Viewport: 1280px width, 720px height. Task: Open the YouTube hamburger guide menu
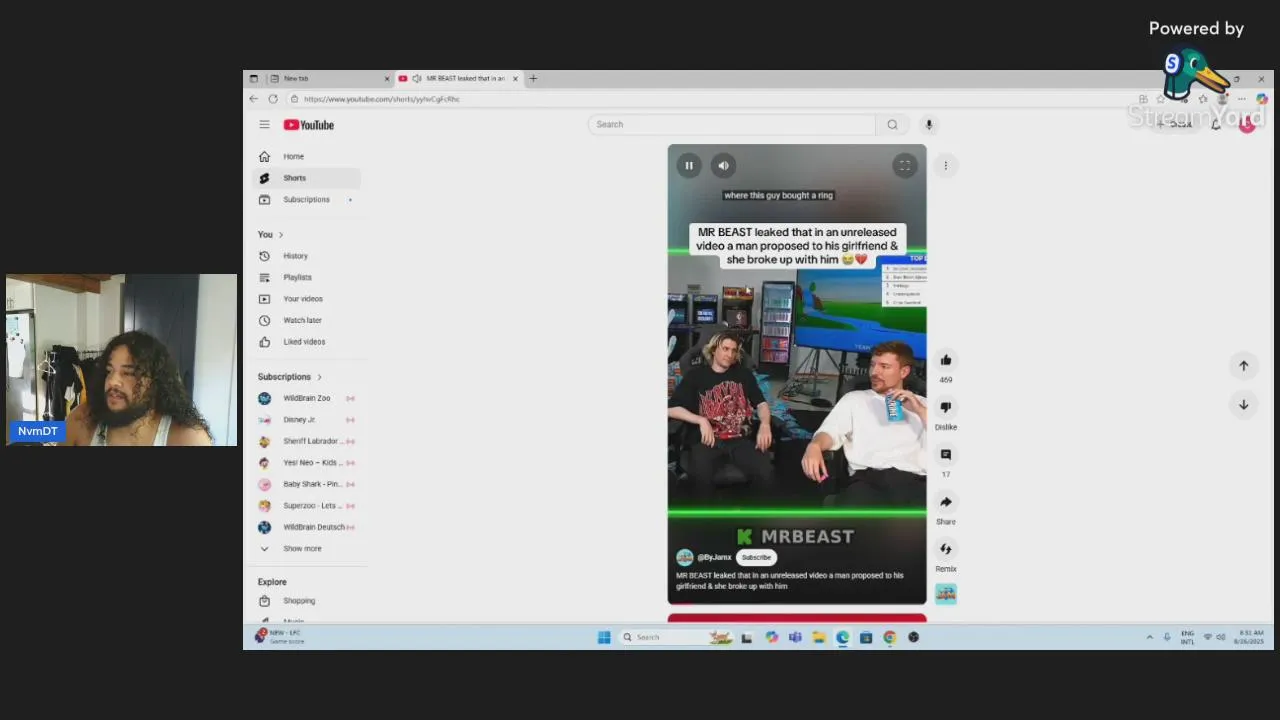point(264,125)
